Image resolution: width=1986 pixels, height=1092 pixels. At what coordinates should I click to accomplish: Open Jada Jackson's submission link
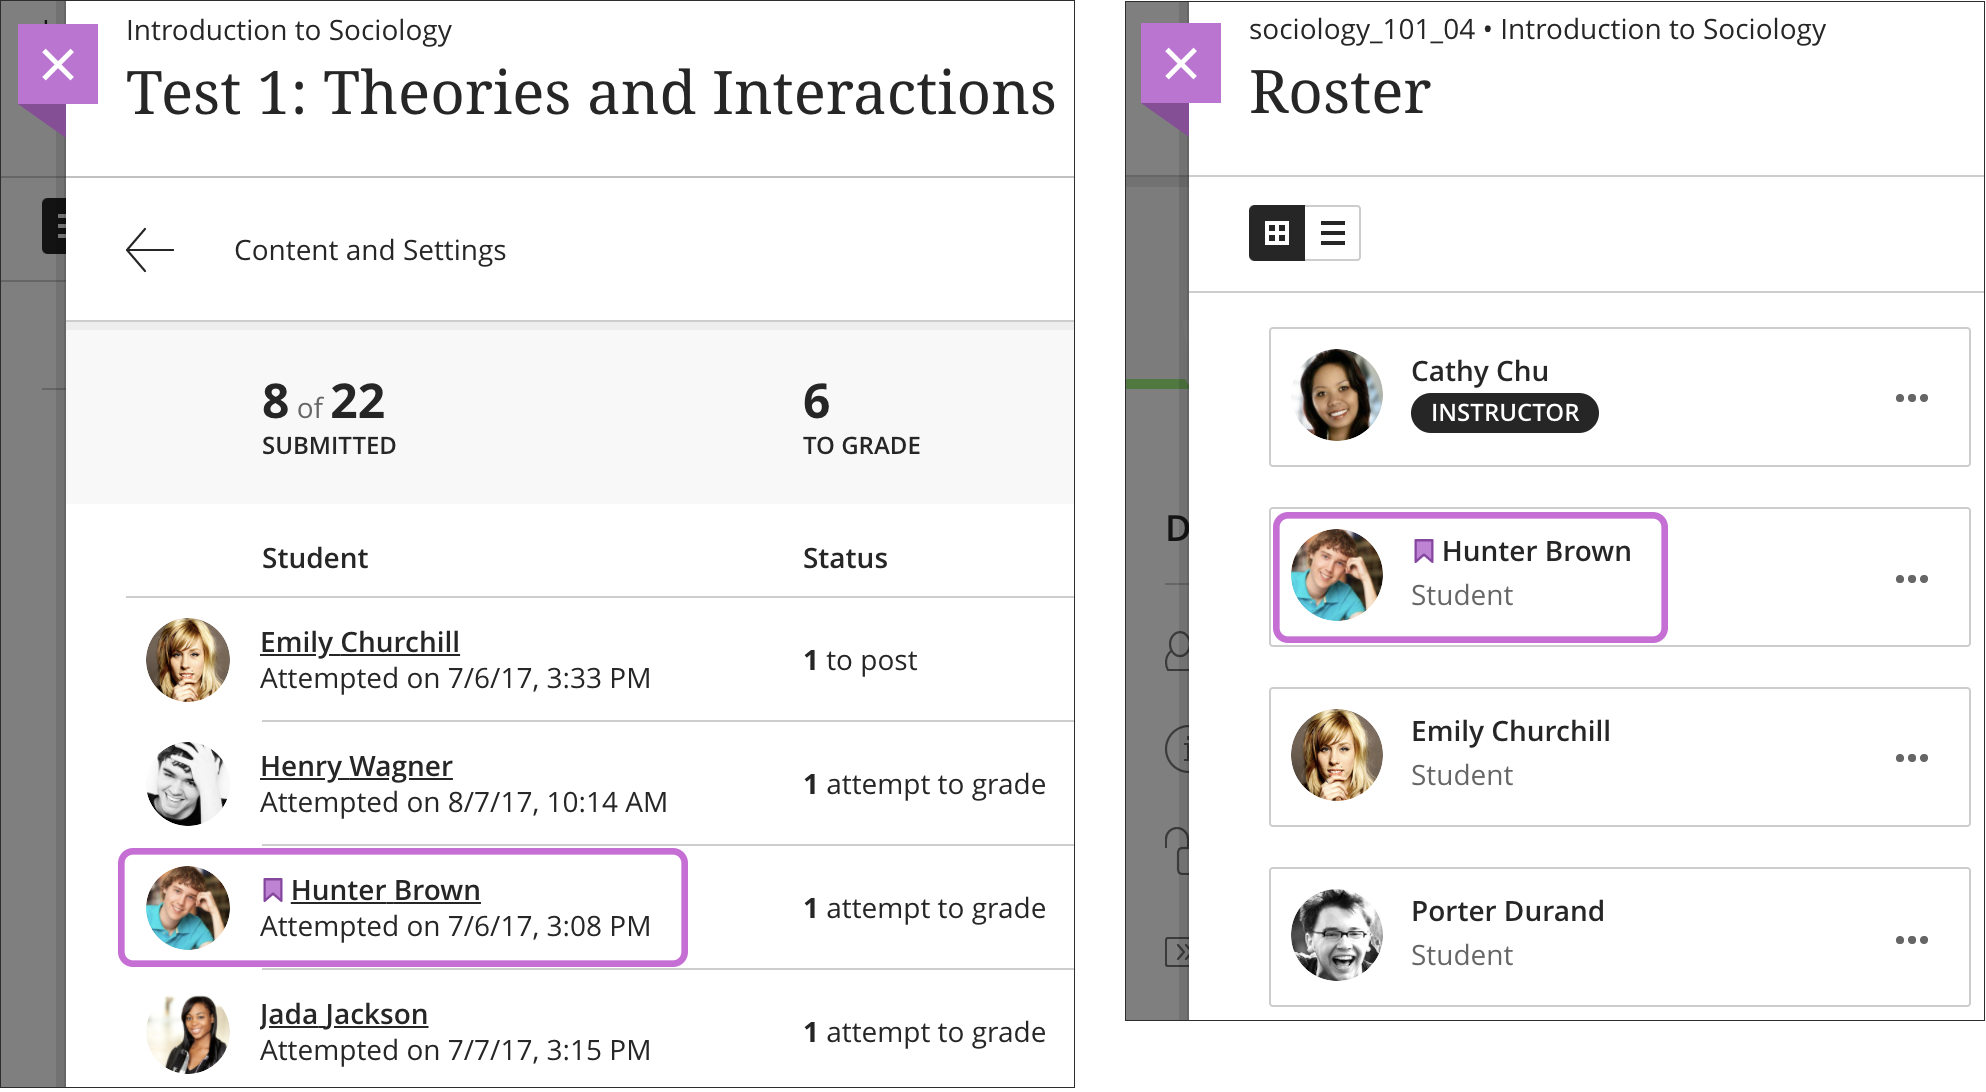[x=343, y=1014]
